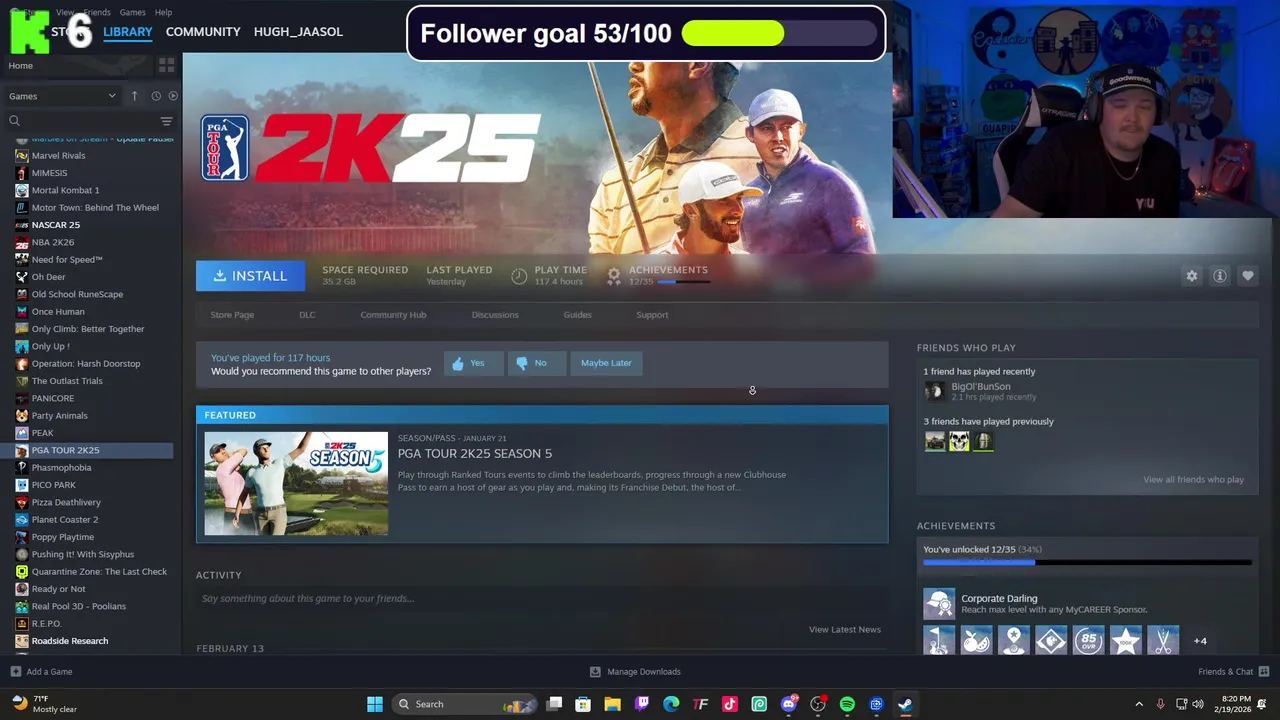The width and height of the screenshot is (1280, 720).
Task: Click the grid view icon beside Home
Action: pyautogui.click(x=166, y=65)
